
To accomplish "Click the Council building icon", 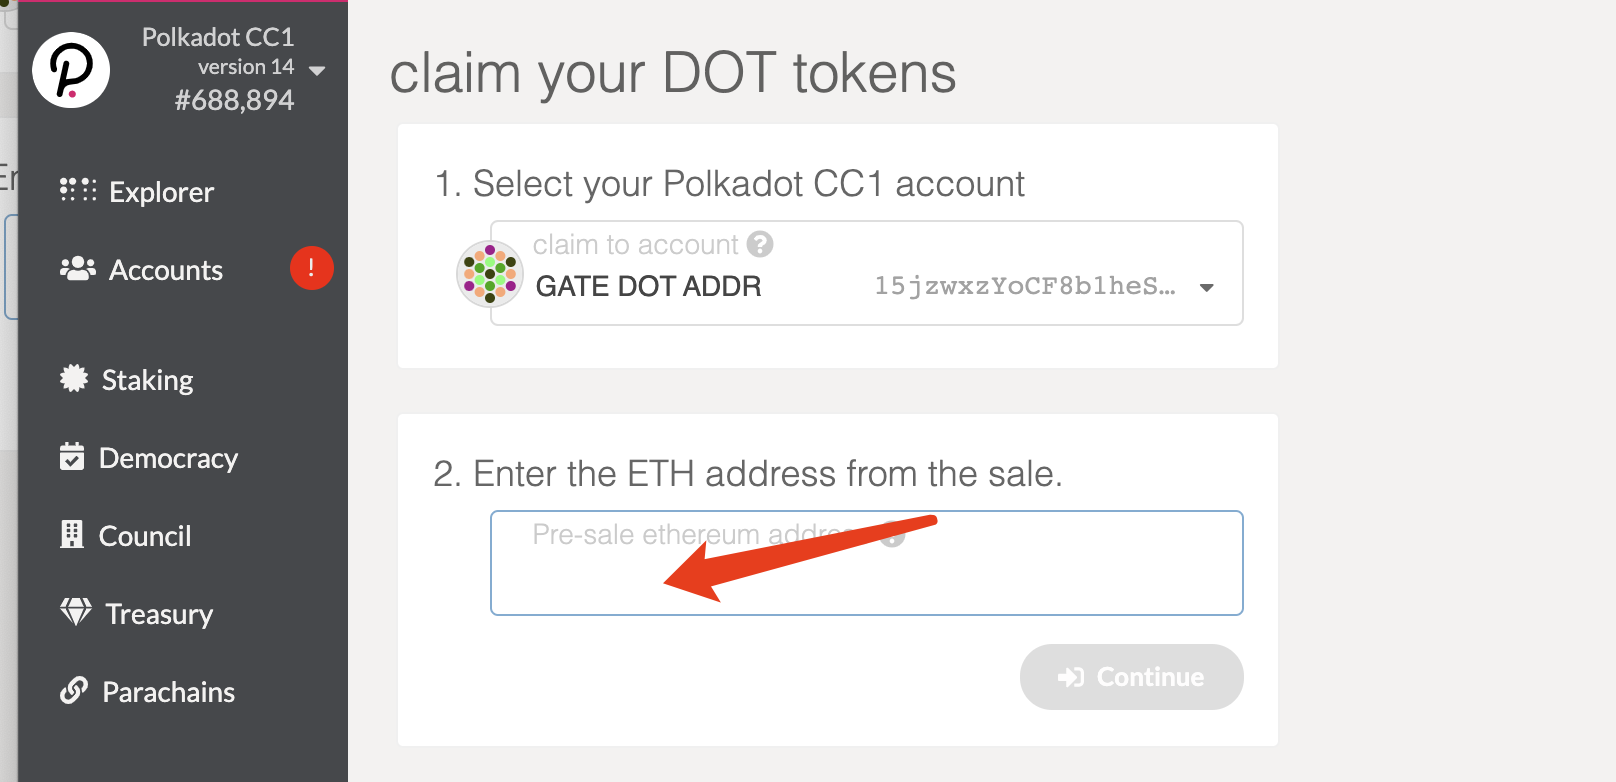I will point(72,534).
